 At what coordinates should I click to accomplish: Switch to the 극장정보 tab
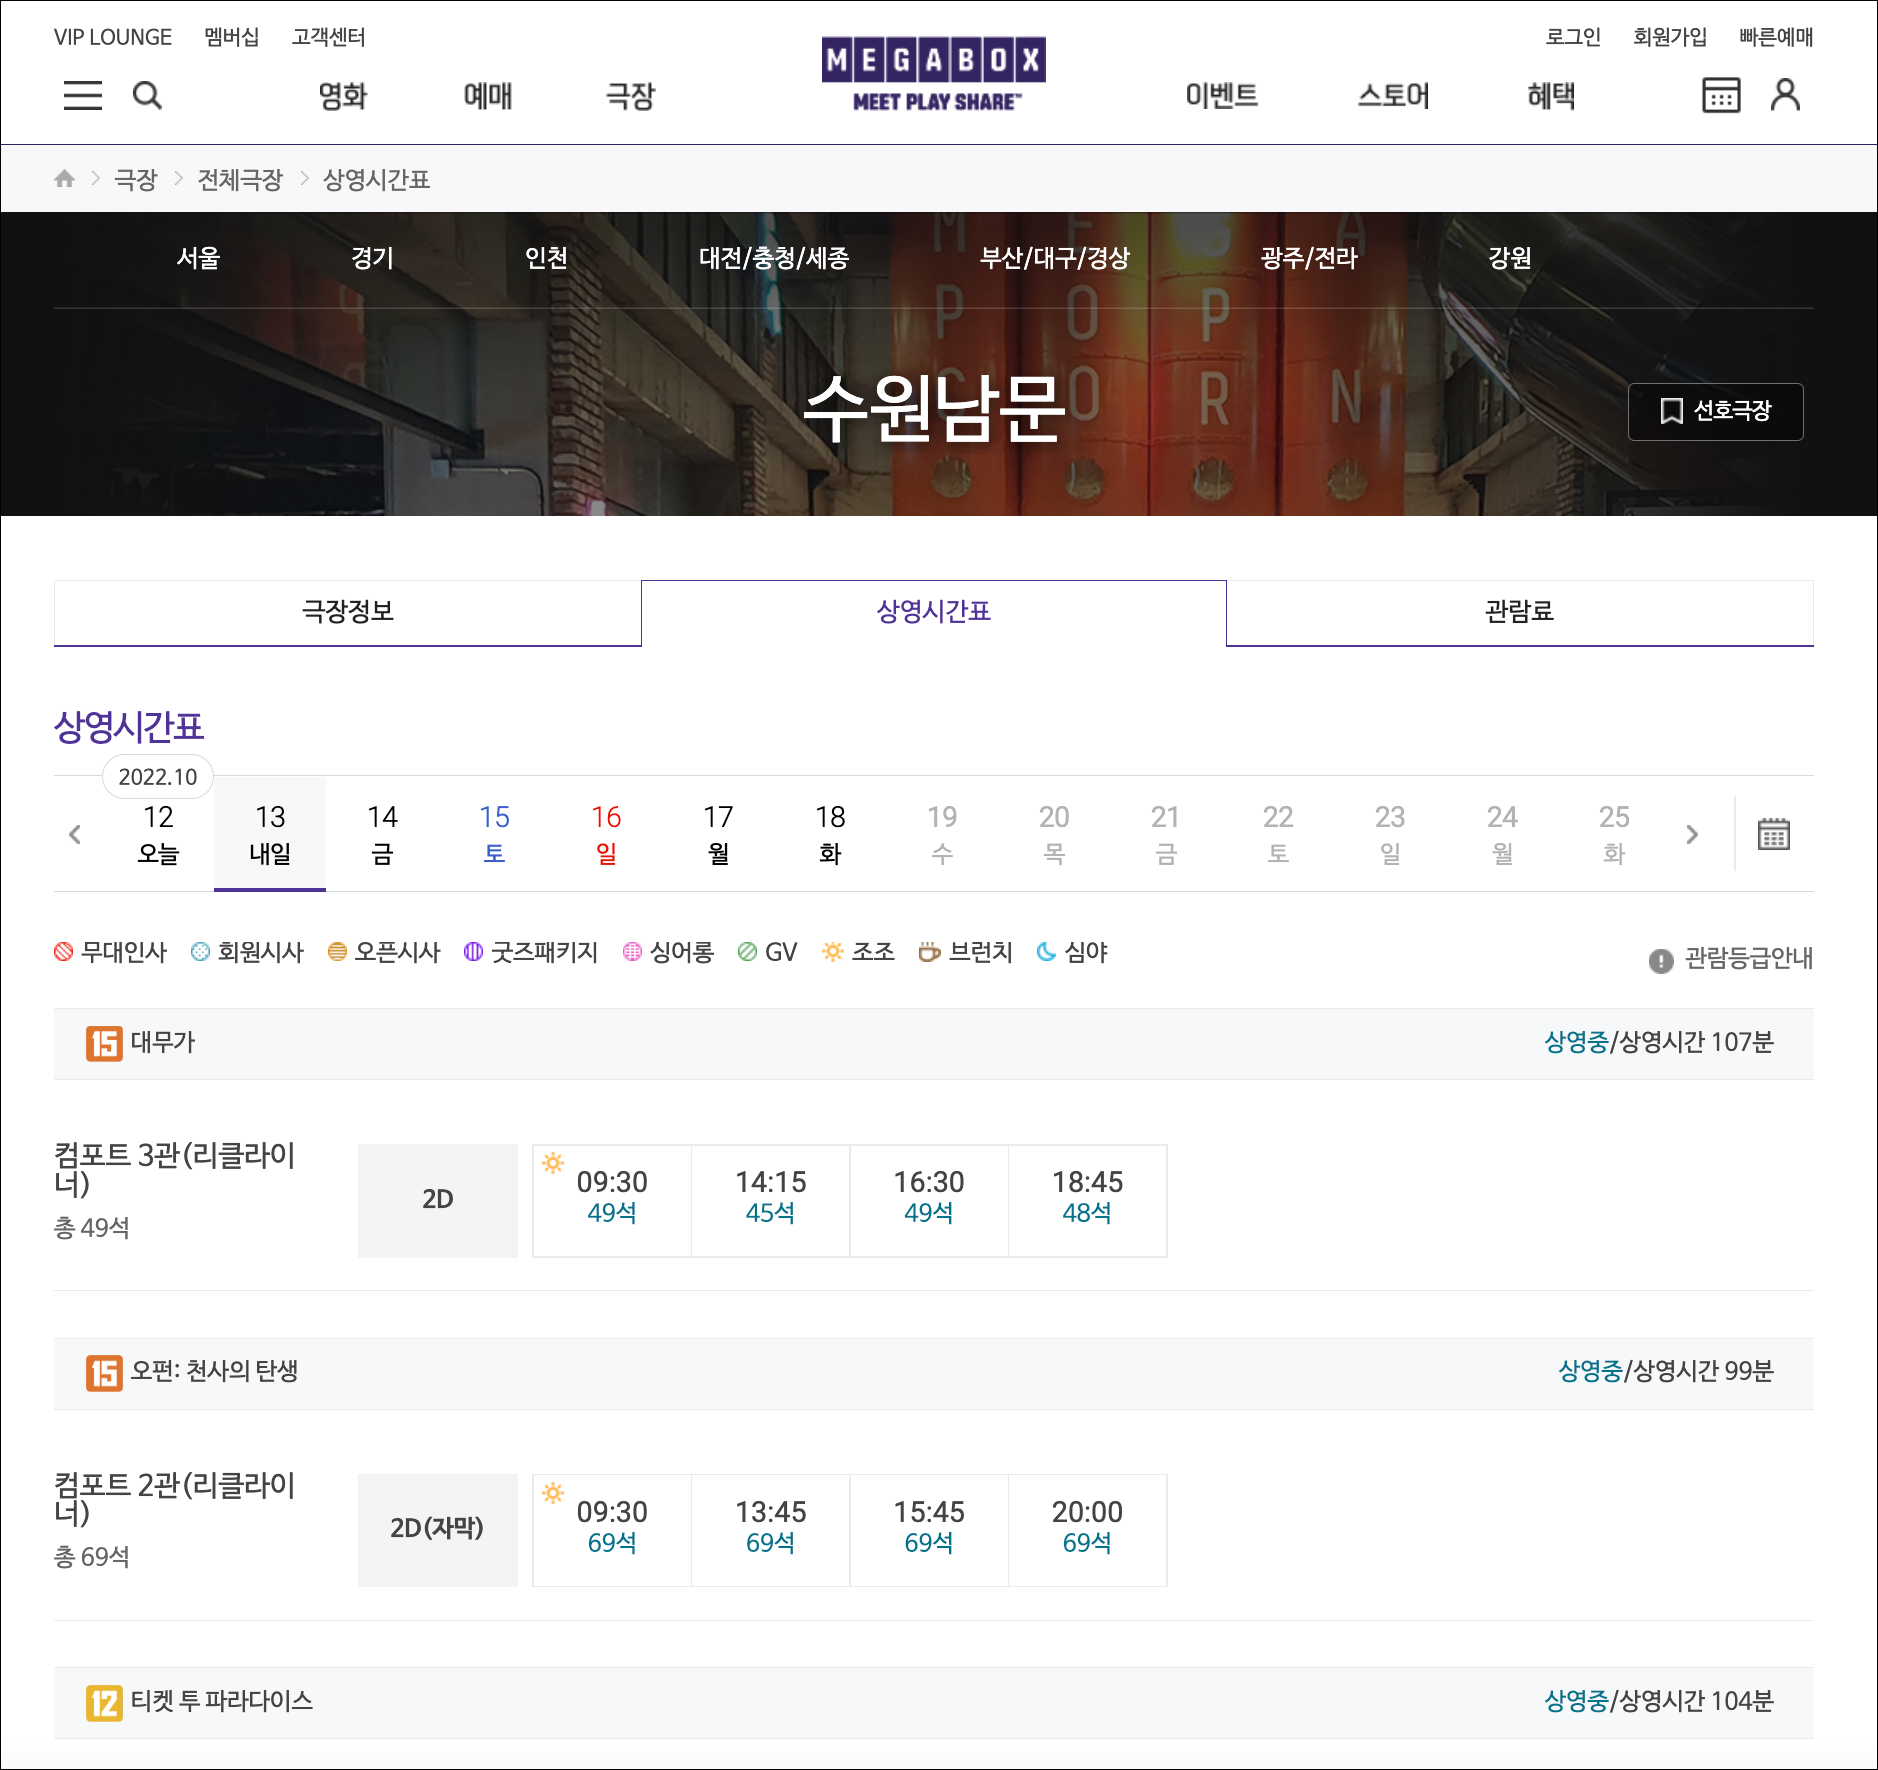(347, 612)
